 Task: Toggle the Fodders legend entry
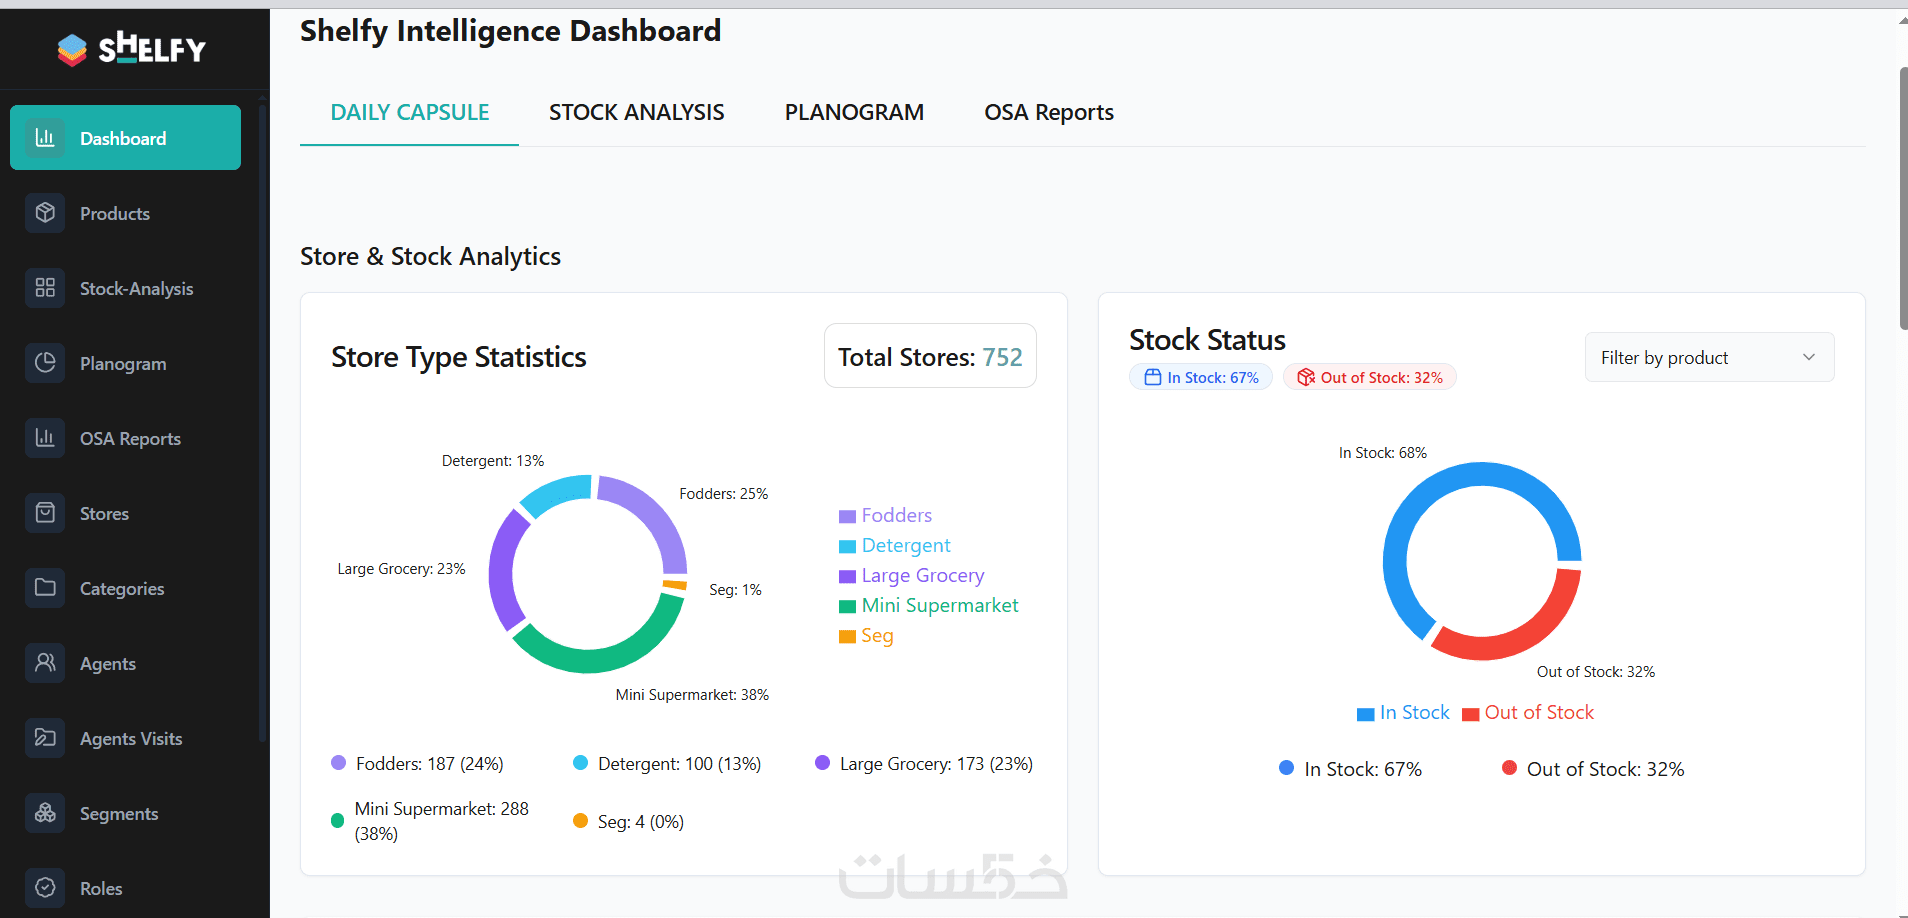(x=885, y=515)
